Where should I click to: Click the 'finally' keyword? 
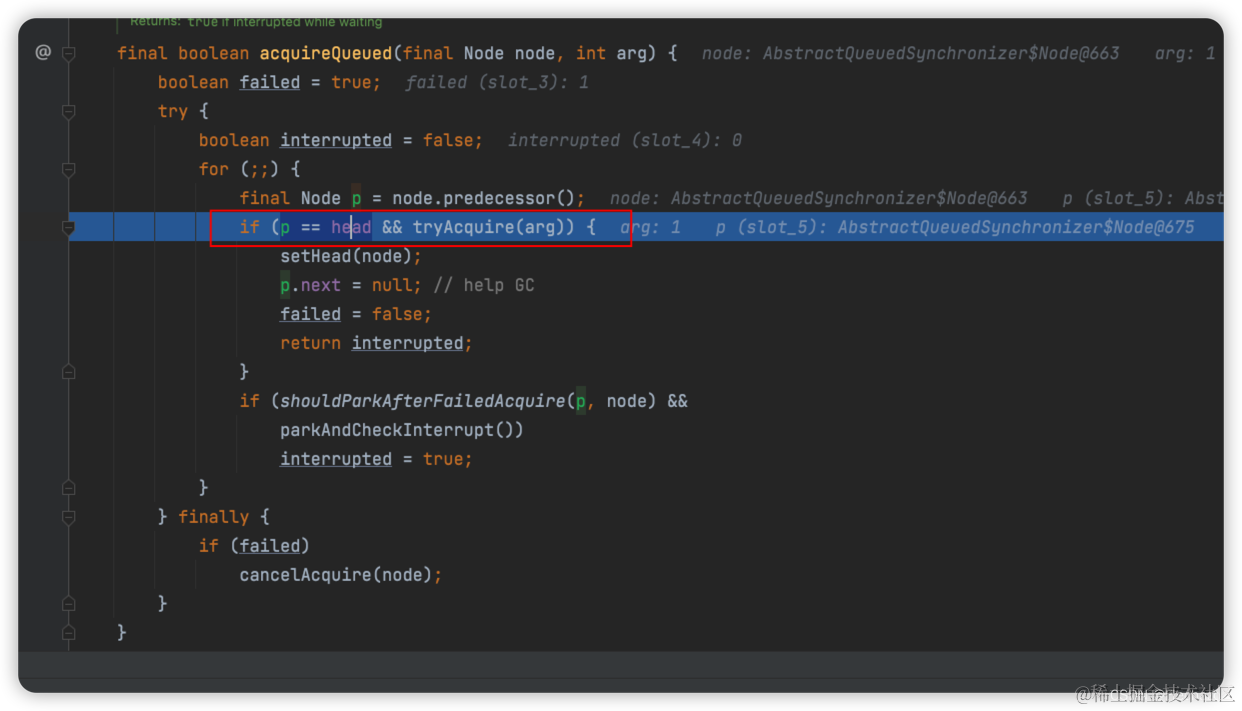(213, 517)
